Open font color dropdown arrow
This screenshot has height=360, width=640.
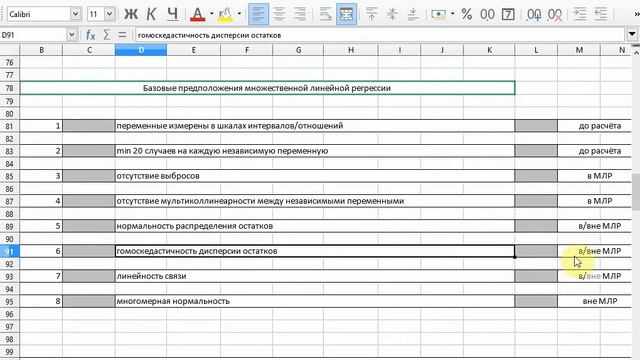[x=211, y=14]
